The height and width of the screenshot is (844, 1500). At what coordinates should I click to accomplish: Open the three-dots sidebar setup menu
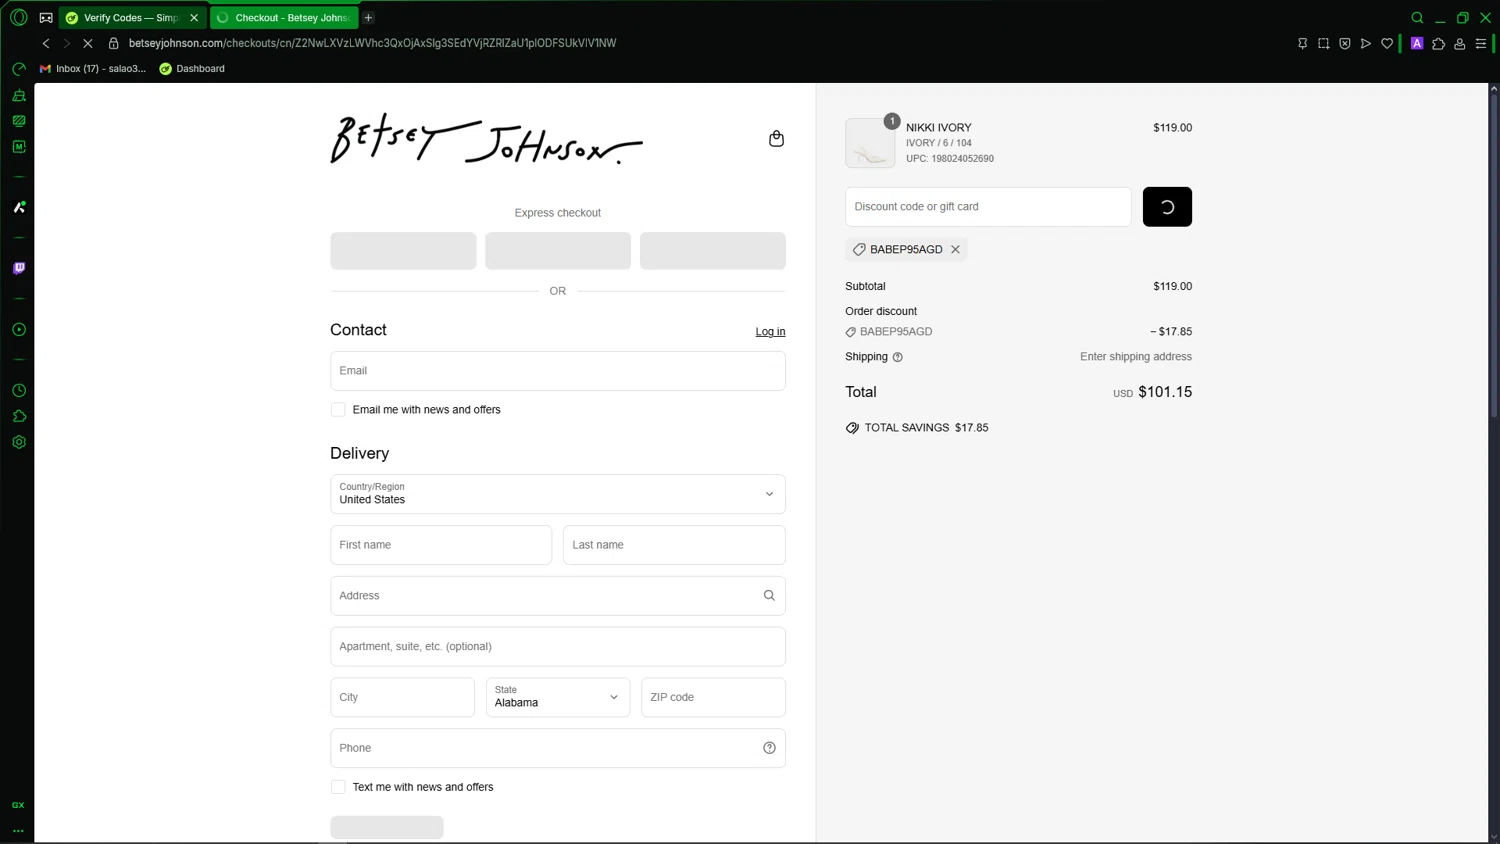coord(18,831)
